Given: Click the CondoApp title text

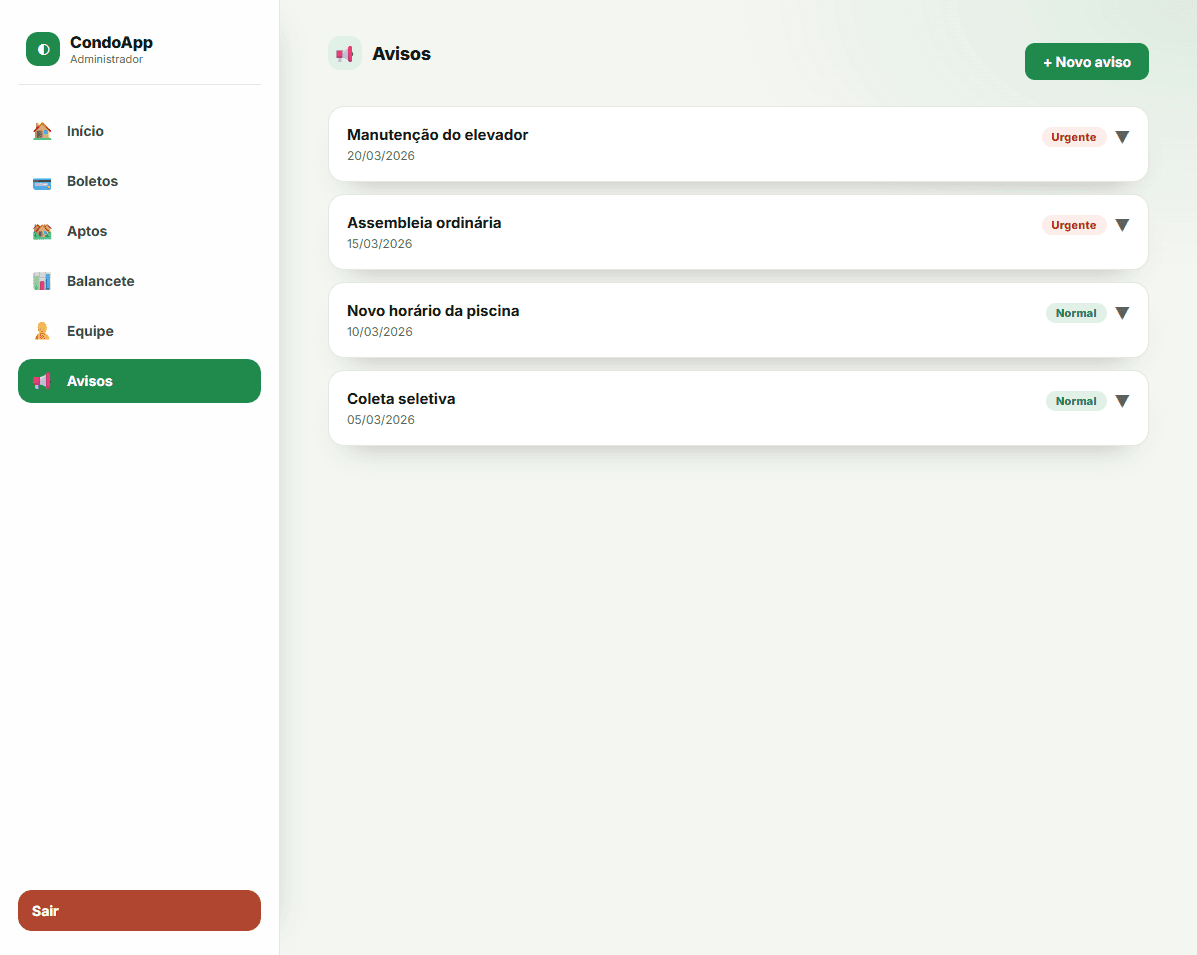Looking at the screenshot, I should point(111,43).
